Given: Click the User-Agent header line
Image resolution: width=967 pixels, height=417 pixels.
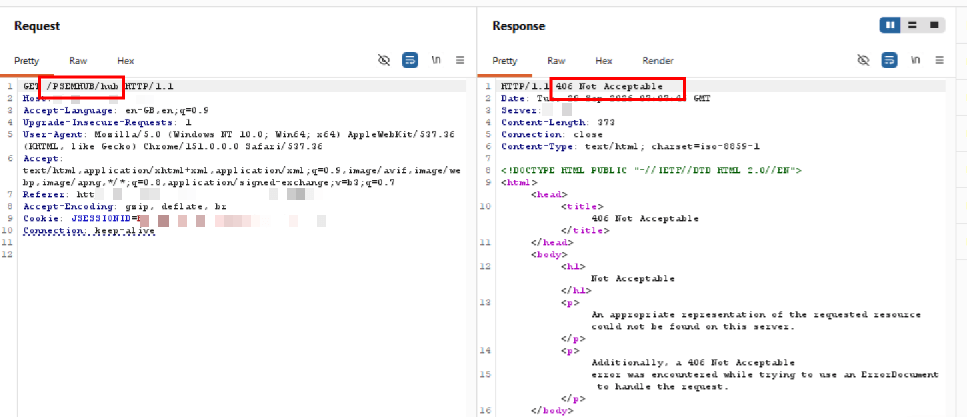Looking at the screenshot, I should click(x=239, y=141).
